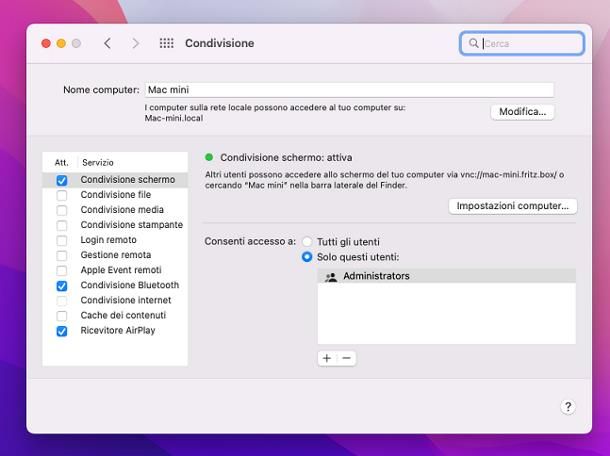The height and width of the screenshot is (456, 610).
Task: Click Condivisione schermo: attiva status text
Action: (286, 158)
